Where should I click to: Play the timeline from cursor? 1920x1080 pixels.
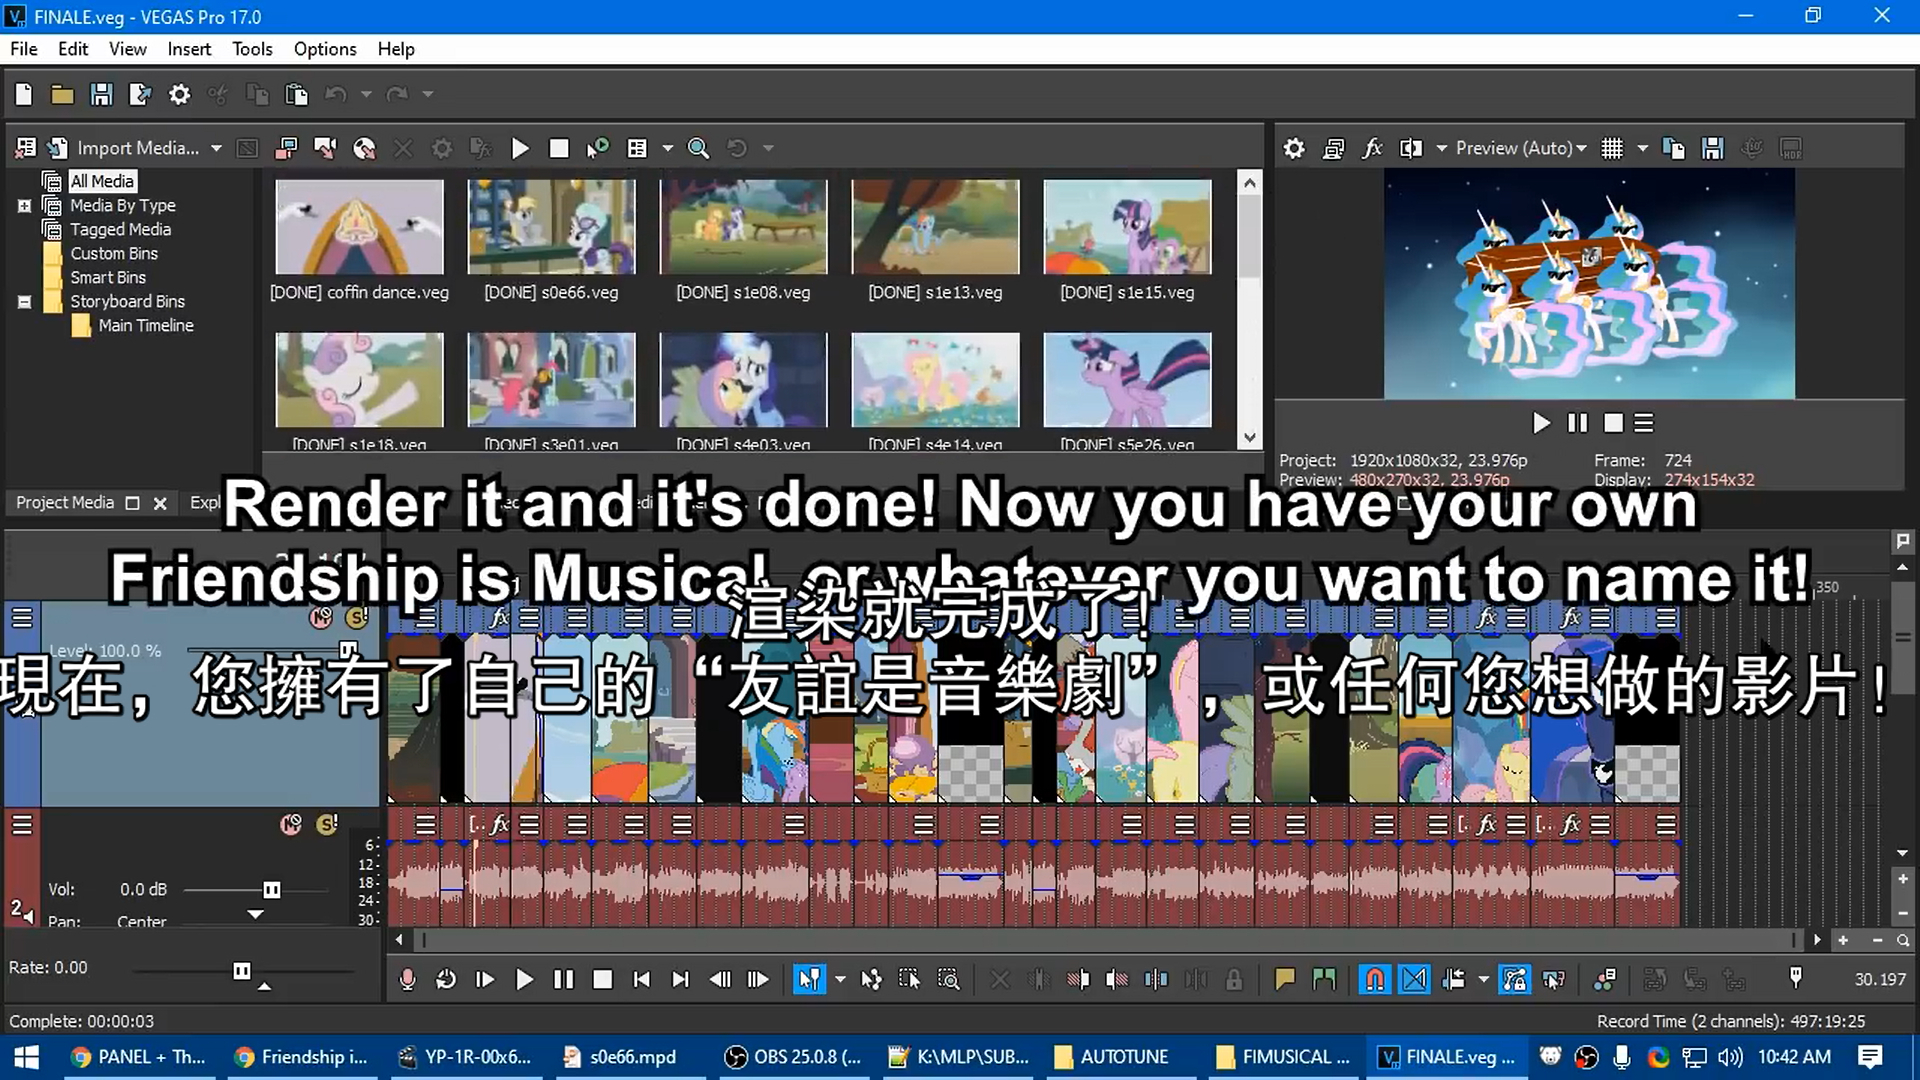pos(524,979)
